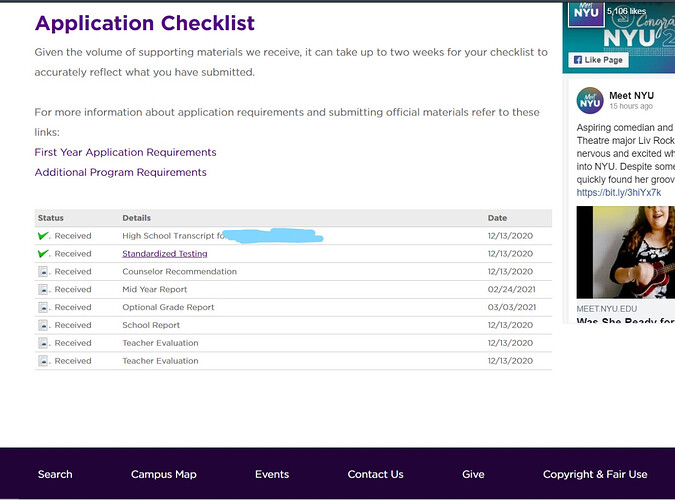Viewport: 675px width, 500px height.
Task: Click Meet NYU round profile avatar
Action: (x=590, y=100)
